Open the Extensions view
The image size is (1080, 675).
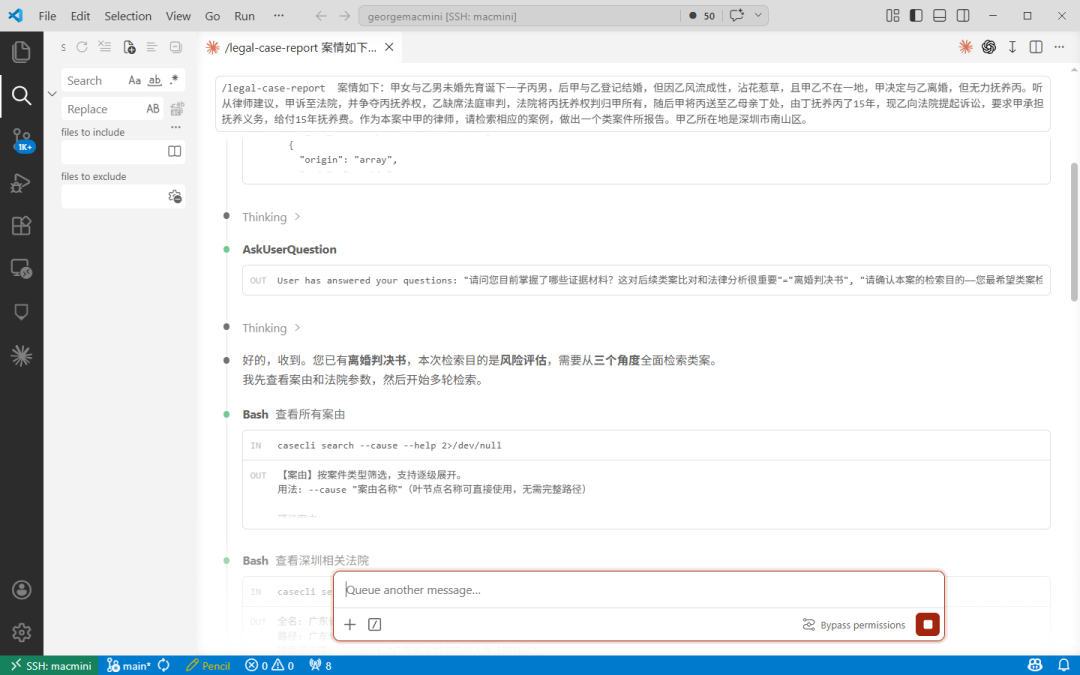(21, 226)
